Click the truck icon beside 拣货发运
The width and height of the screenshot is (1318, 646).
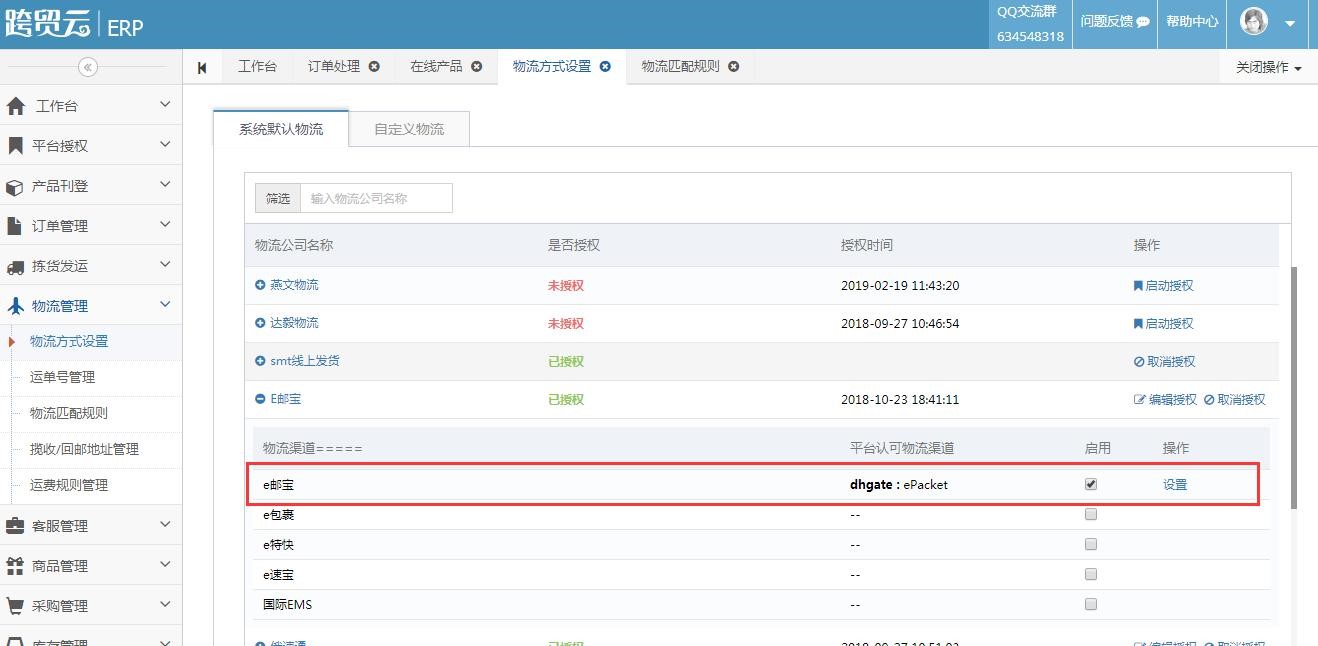(x=15, y=267)
